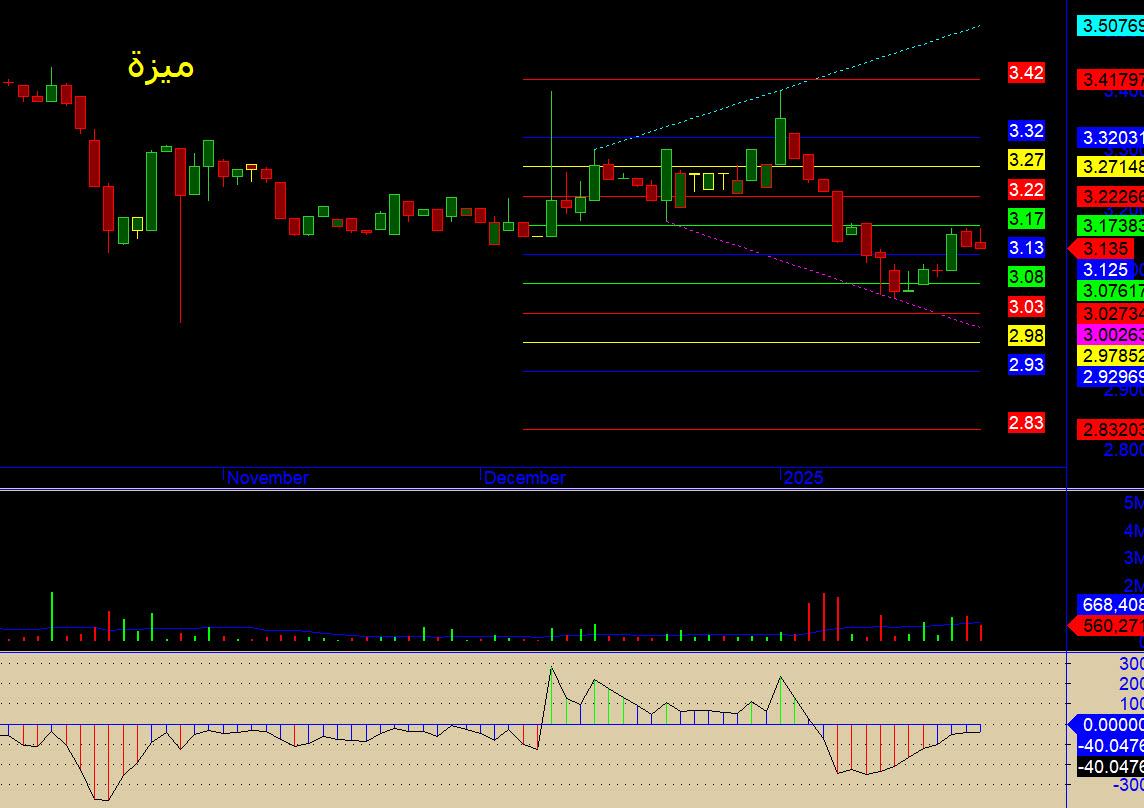The height and width of the screenshot is (808, 1144).
Task: Select the red 2.83 level label
Action: click(1026, 423)
